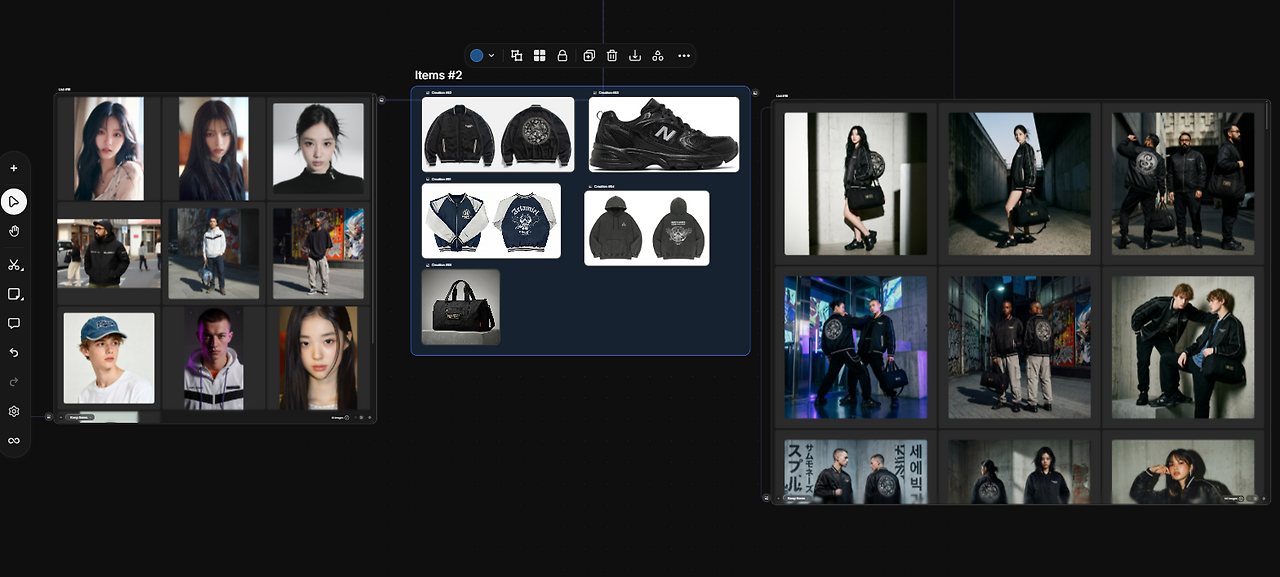Click the Creation label above the sneaker image
Image resolution: width=1280 pixels, height=577 pixels.
point(607,92)
